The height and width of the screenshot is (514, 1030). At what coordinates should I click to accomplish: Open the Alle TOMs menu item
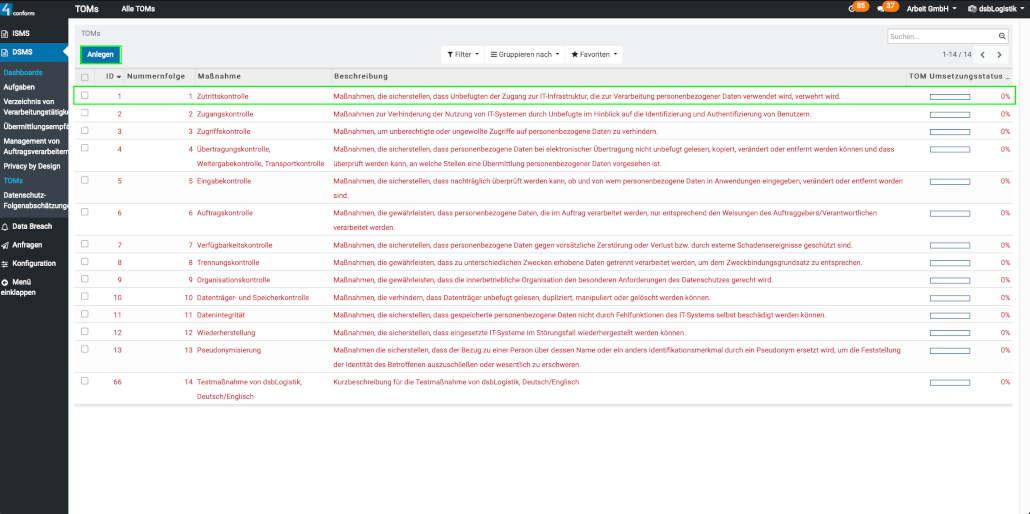coord(138,8)
